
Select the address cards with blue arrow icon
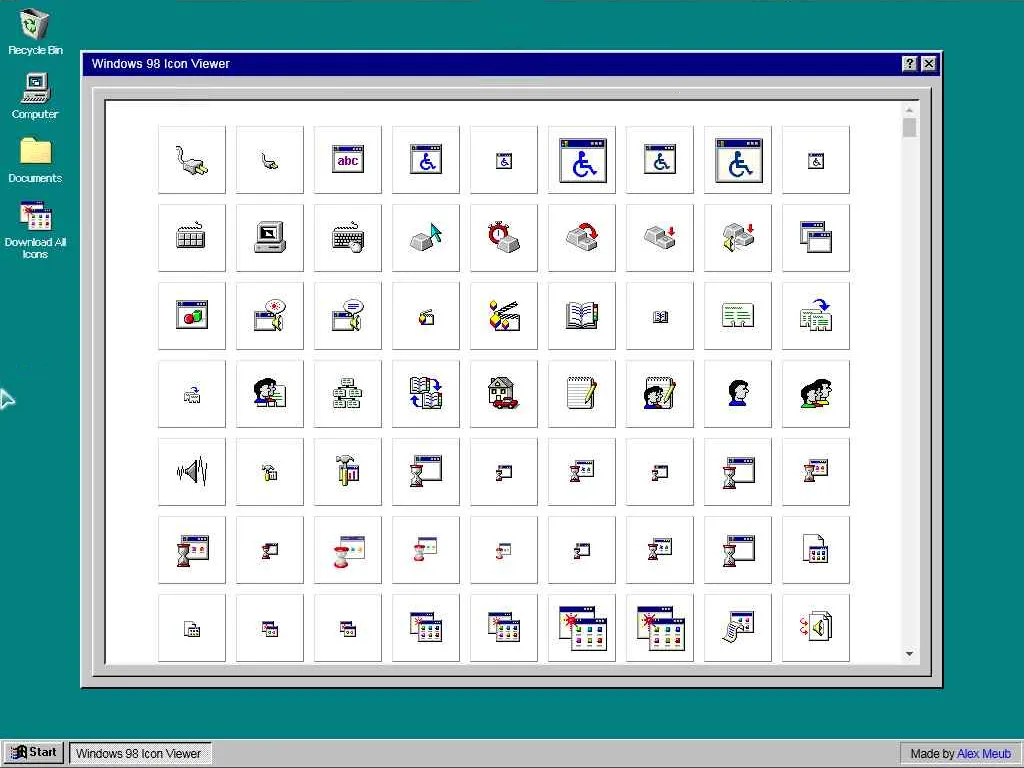coord(816,316)
